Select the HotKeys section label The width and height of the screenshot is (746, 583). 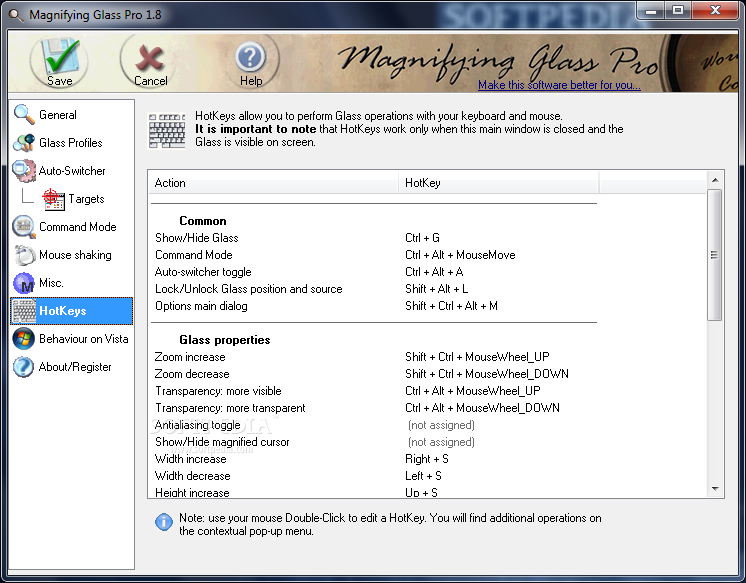pos(63,311)
